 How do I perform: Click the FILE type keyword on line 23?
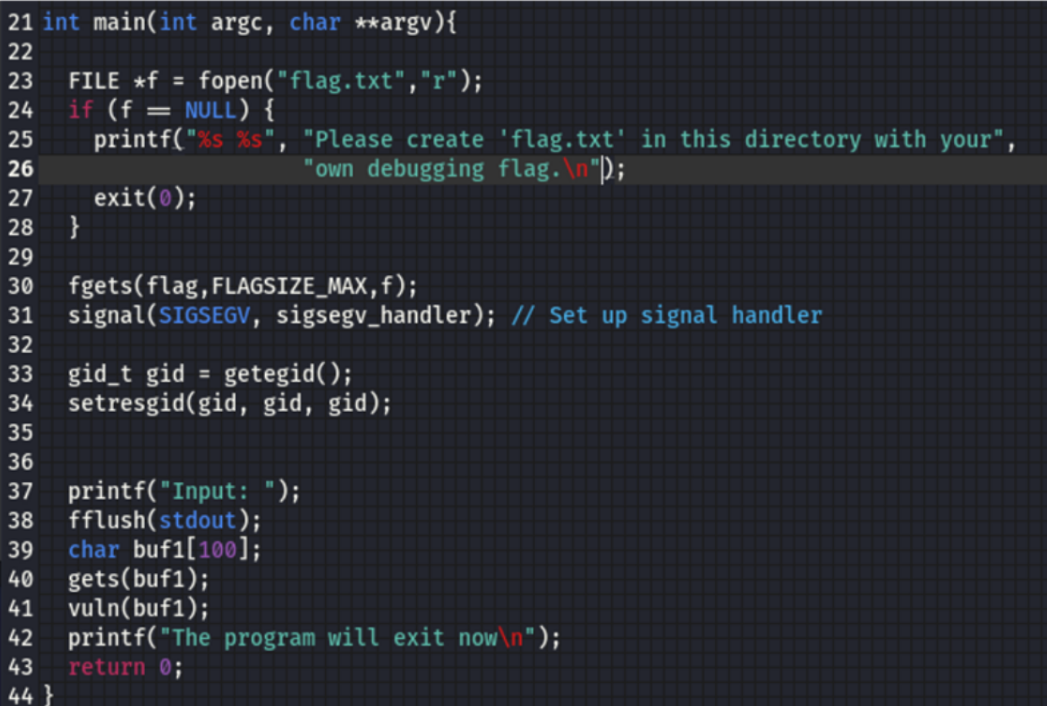point(94,81)
